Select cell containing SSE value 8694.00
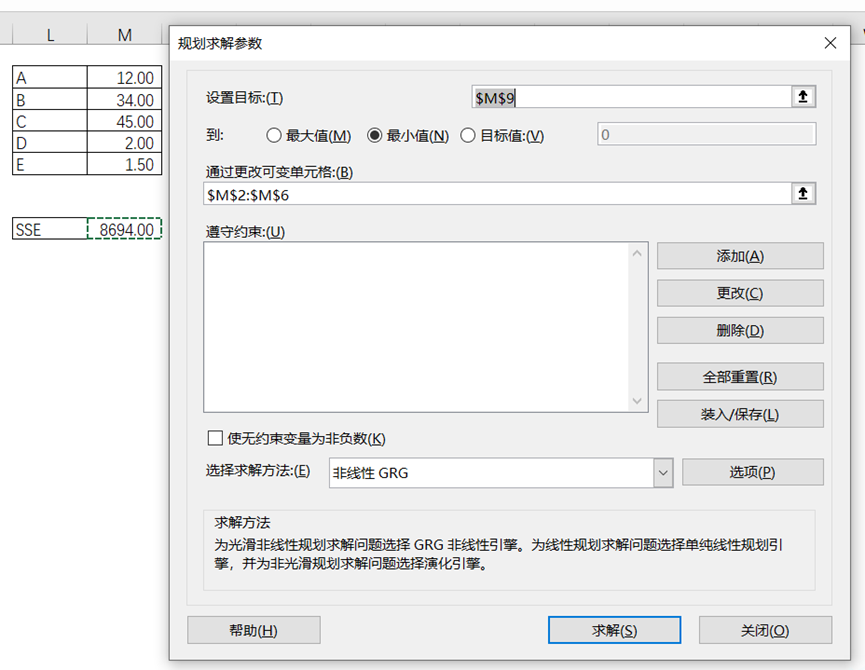 125,230
